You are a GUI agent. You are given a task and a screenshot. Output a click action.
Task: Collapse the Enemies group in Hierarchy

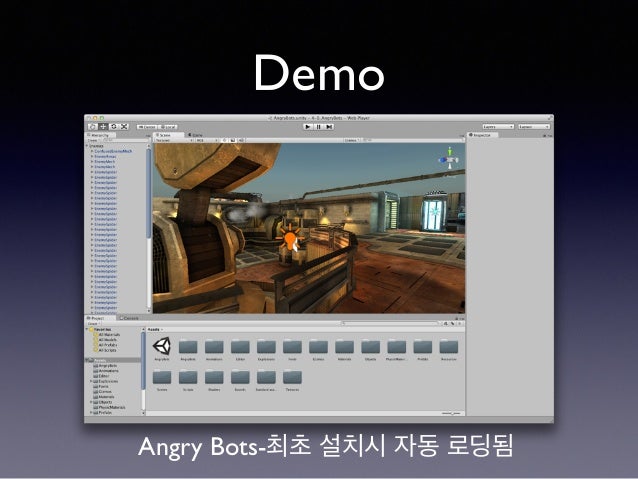87,146
